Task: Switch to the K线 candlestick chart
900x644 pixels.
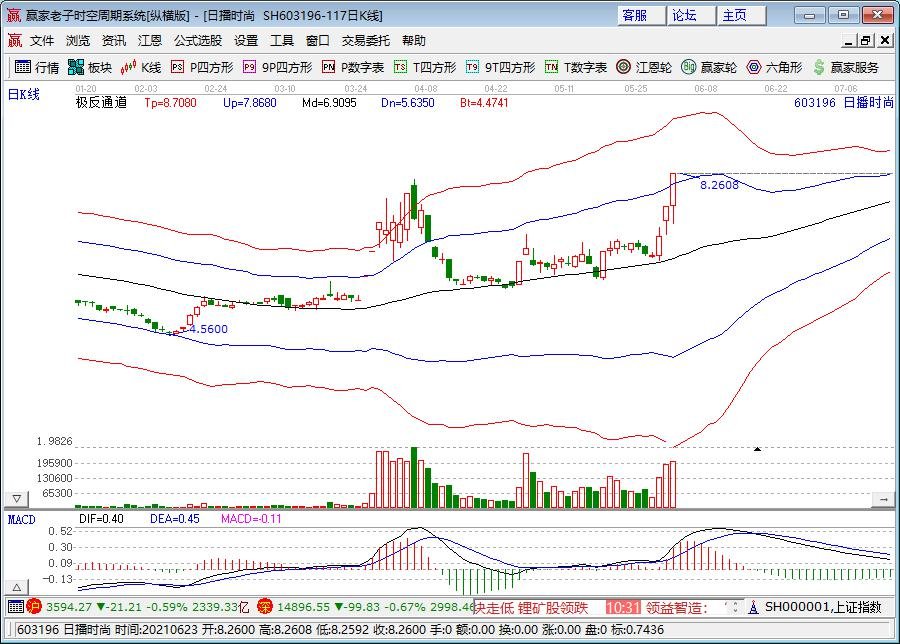Action: pyautogui.click(x=141, y=67)
